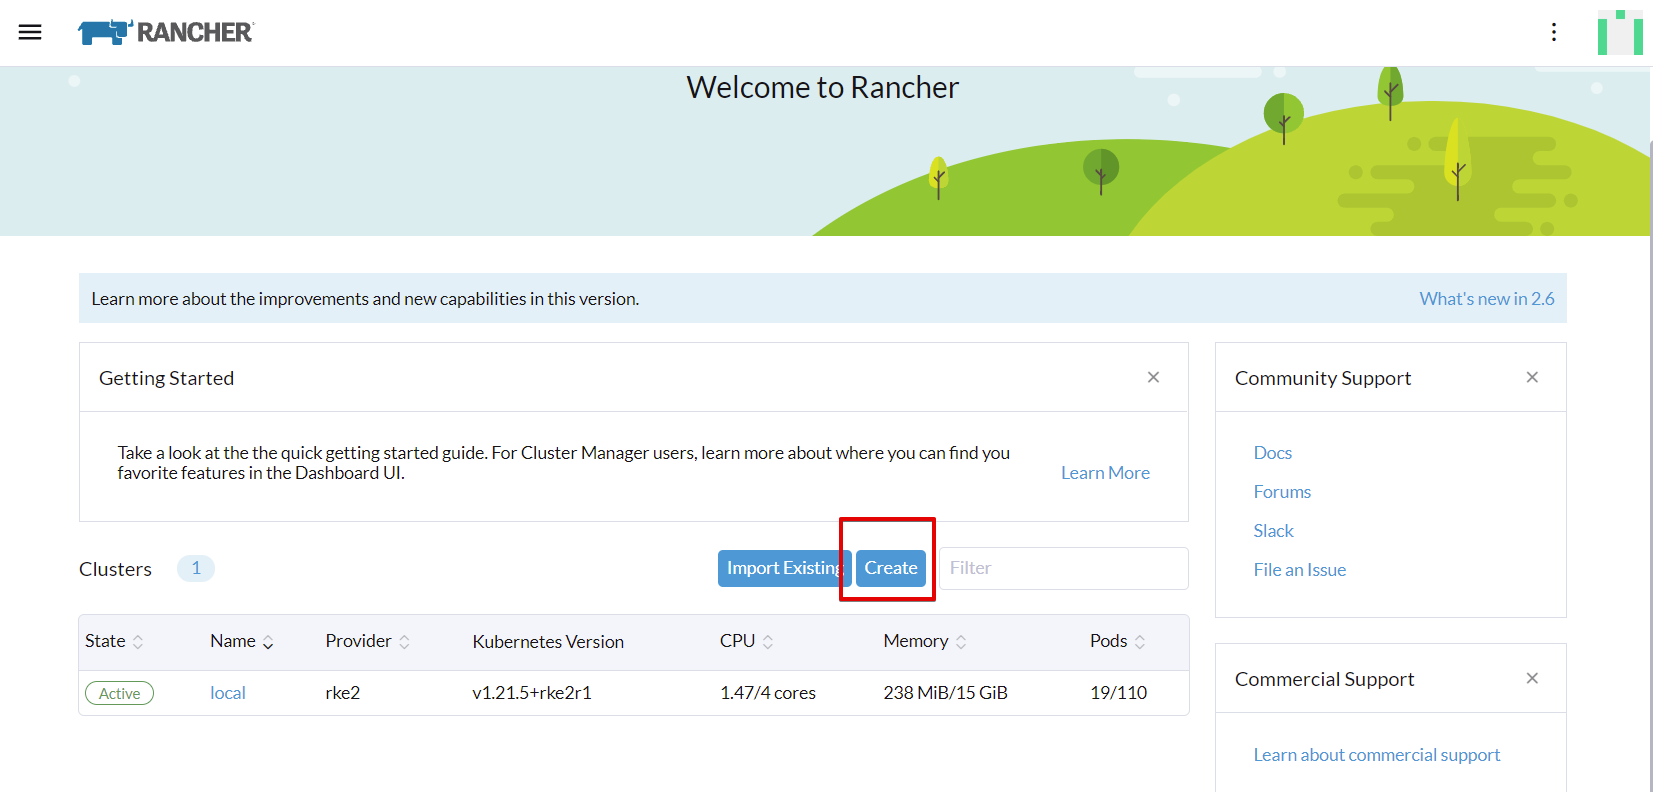Screen dimensions: 1653x792
Task: Click the Welcome to Rancher title
Action: 822,88
